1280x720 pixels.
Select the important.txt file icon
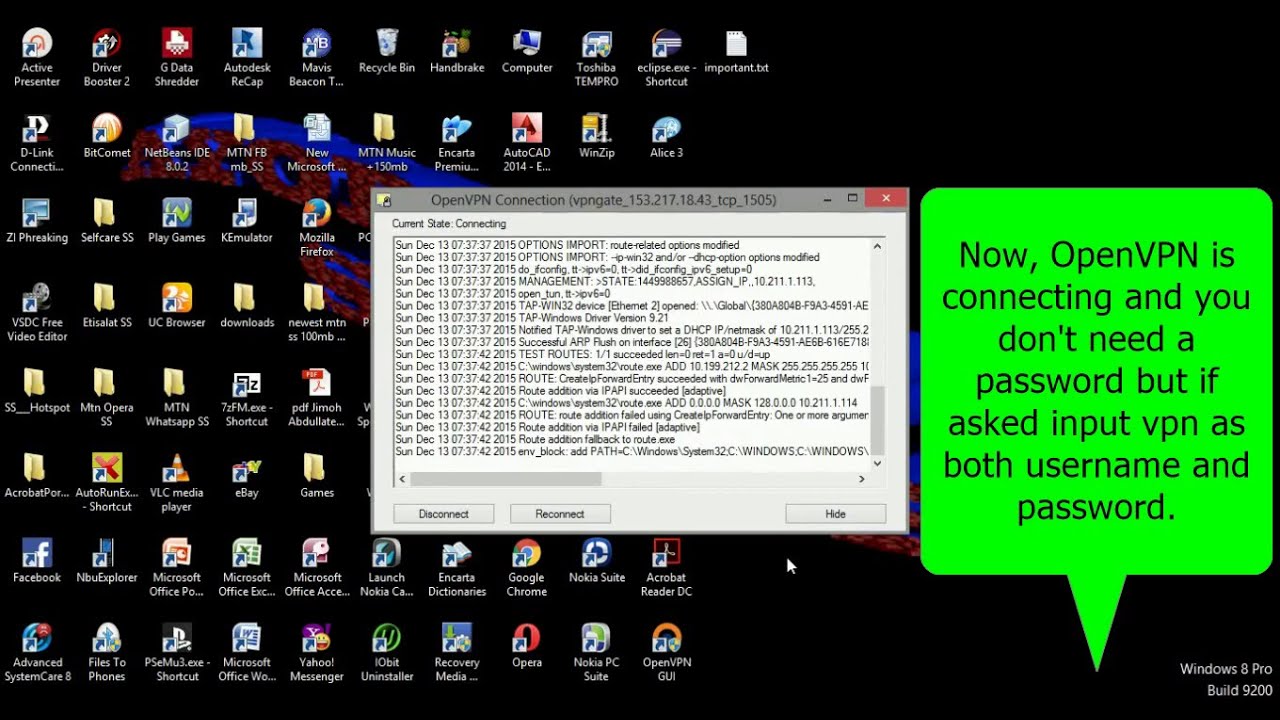737,51
